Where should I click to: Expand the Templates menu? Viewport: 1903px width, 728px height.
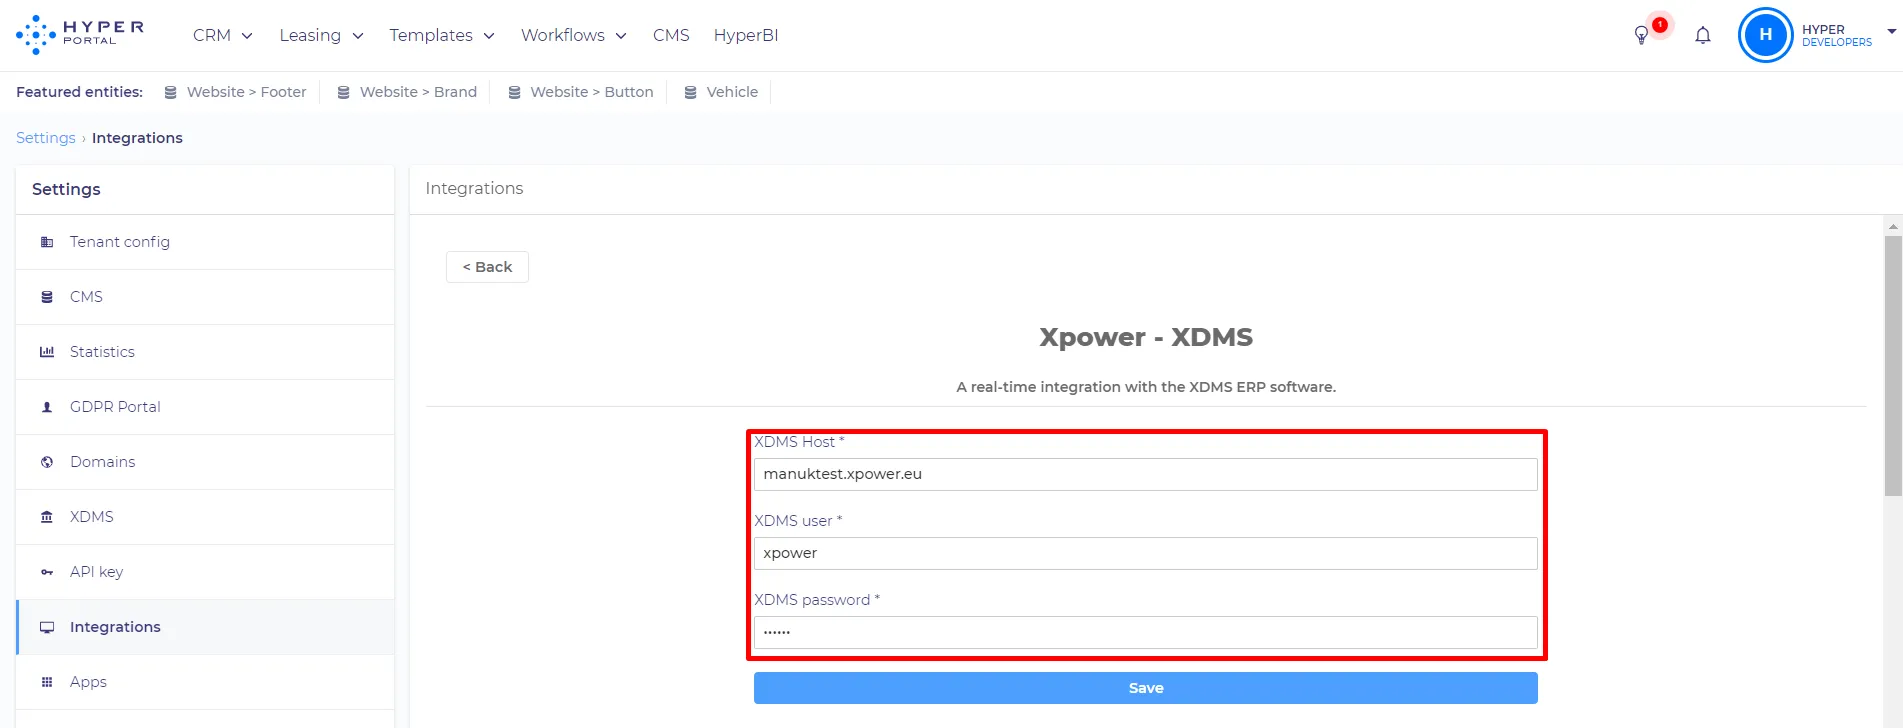442,35
